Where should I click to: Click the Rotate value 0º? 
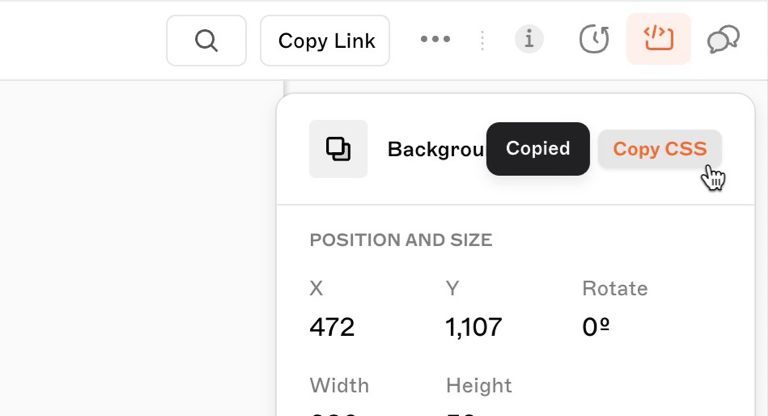596,327
